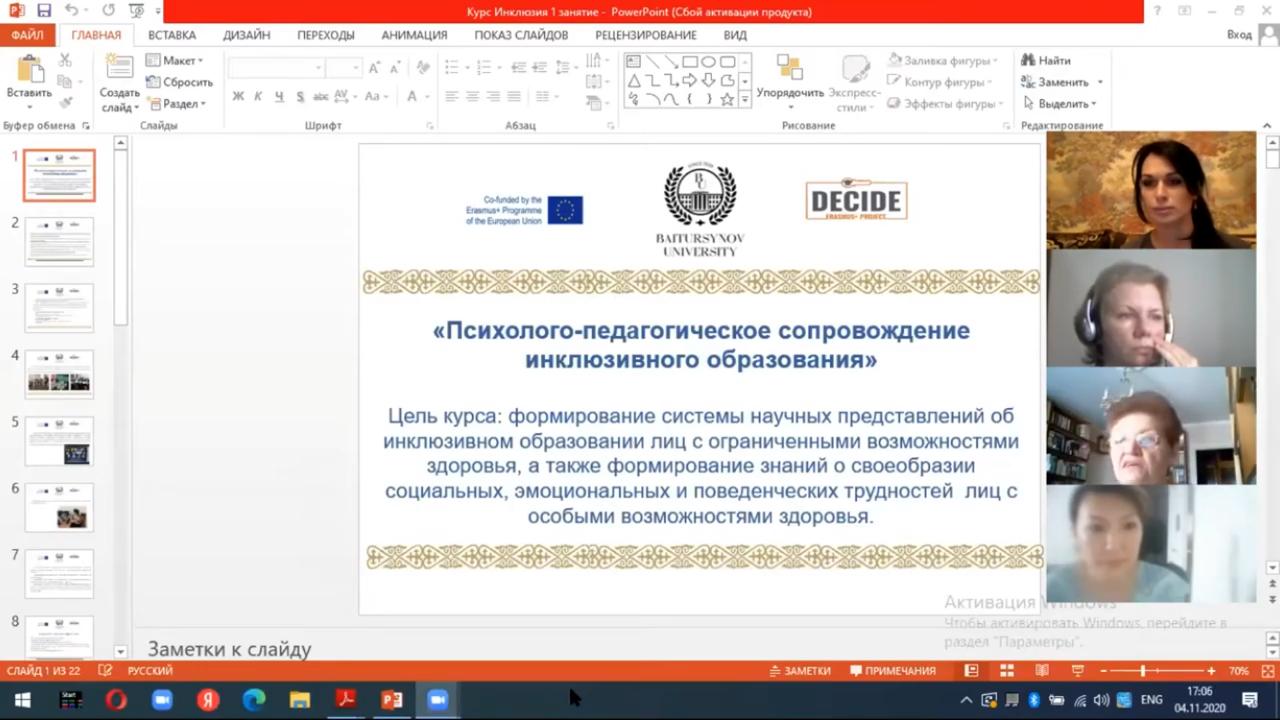This screenshot has height=720, width=1280.
Task: Open the АНИМАЦИЯ (Animations) tab
Action: click(x=414, y=35)
